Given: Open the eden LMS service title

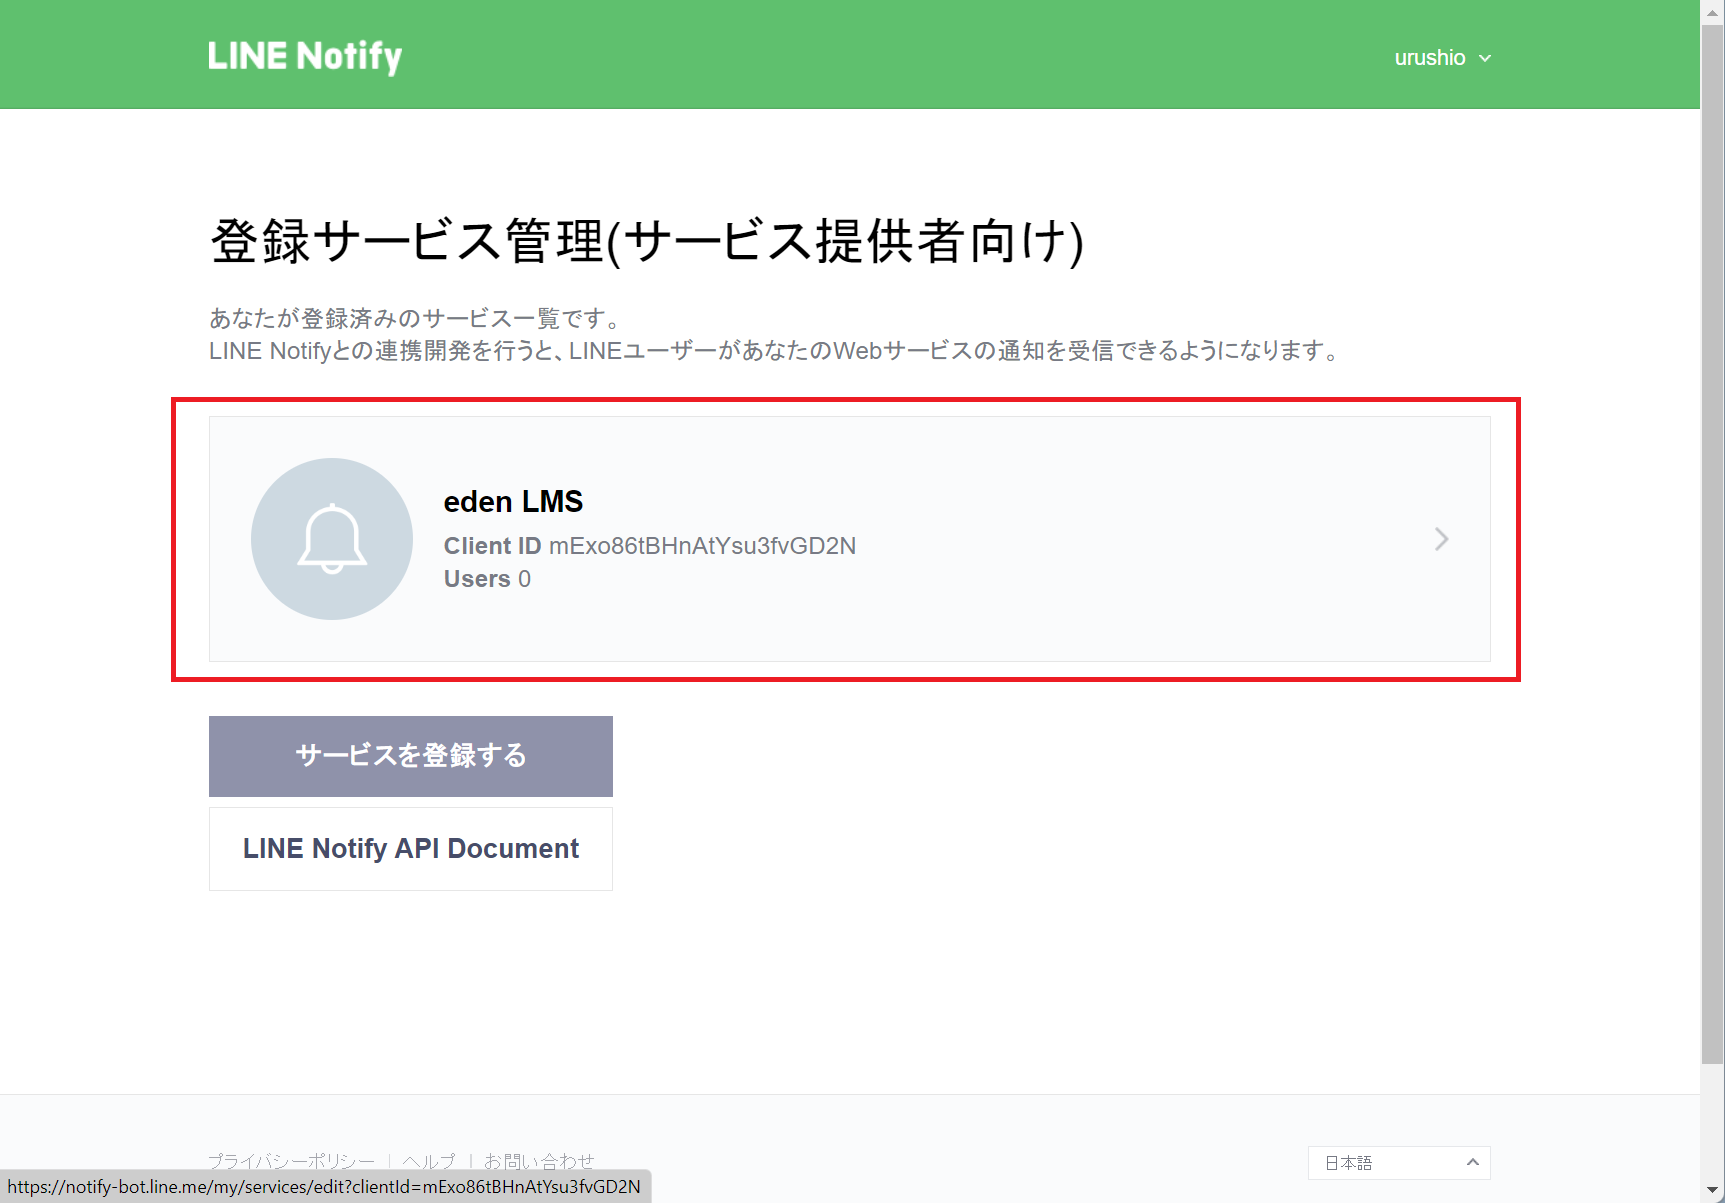Looking at the screenshot, I should click(513, 501).
